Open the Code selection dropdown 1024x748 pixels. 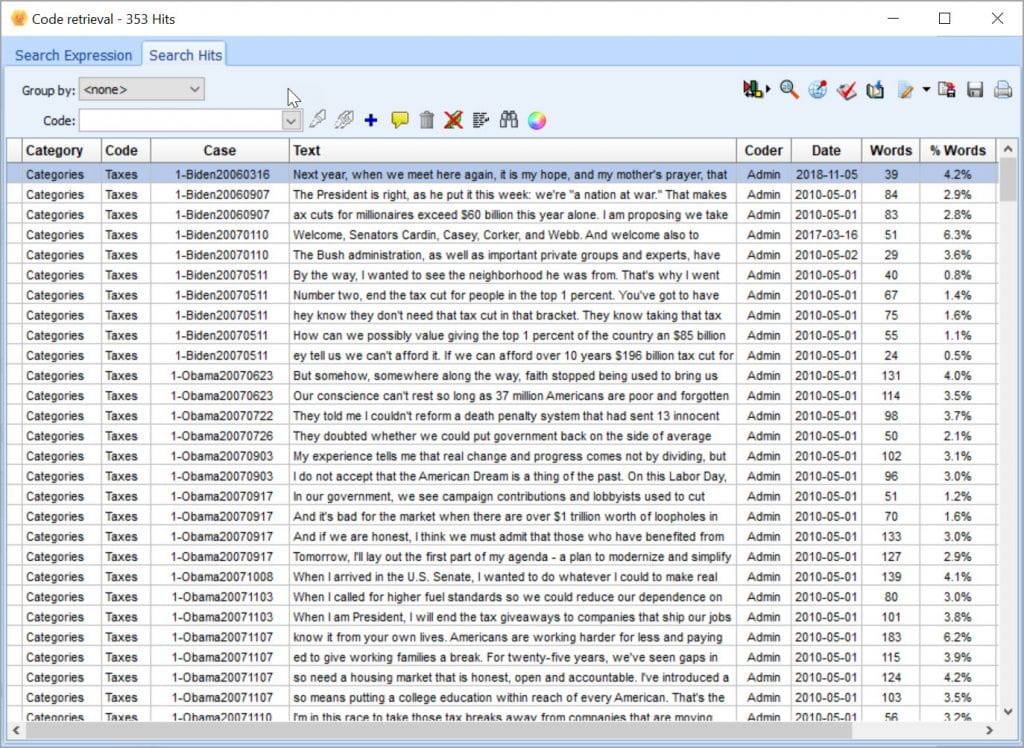[x=290, y=120]
